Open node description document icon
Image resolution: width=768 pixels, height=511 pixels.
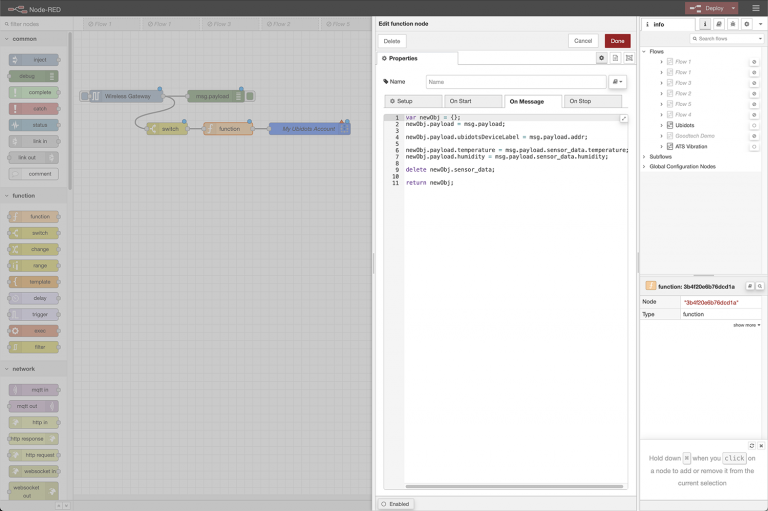click(x=615, y=58)
